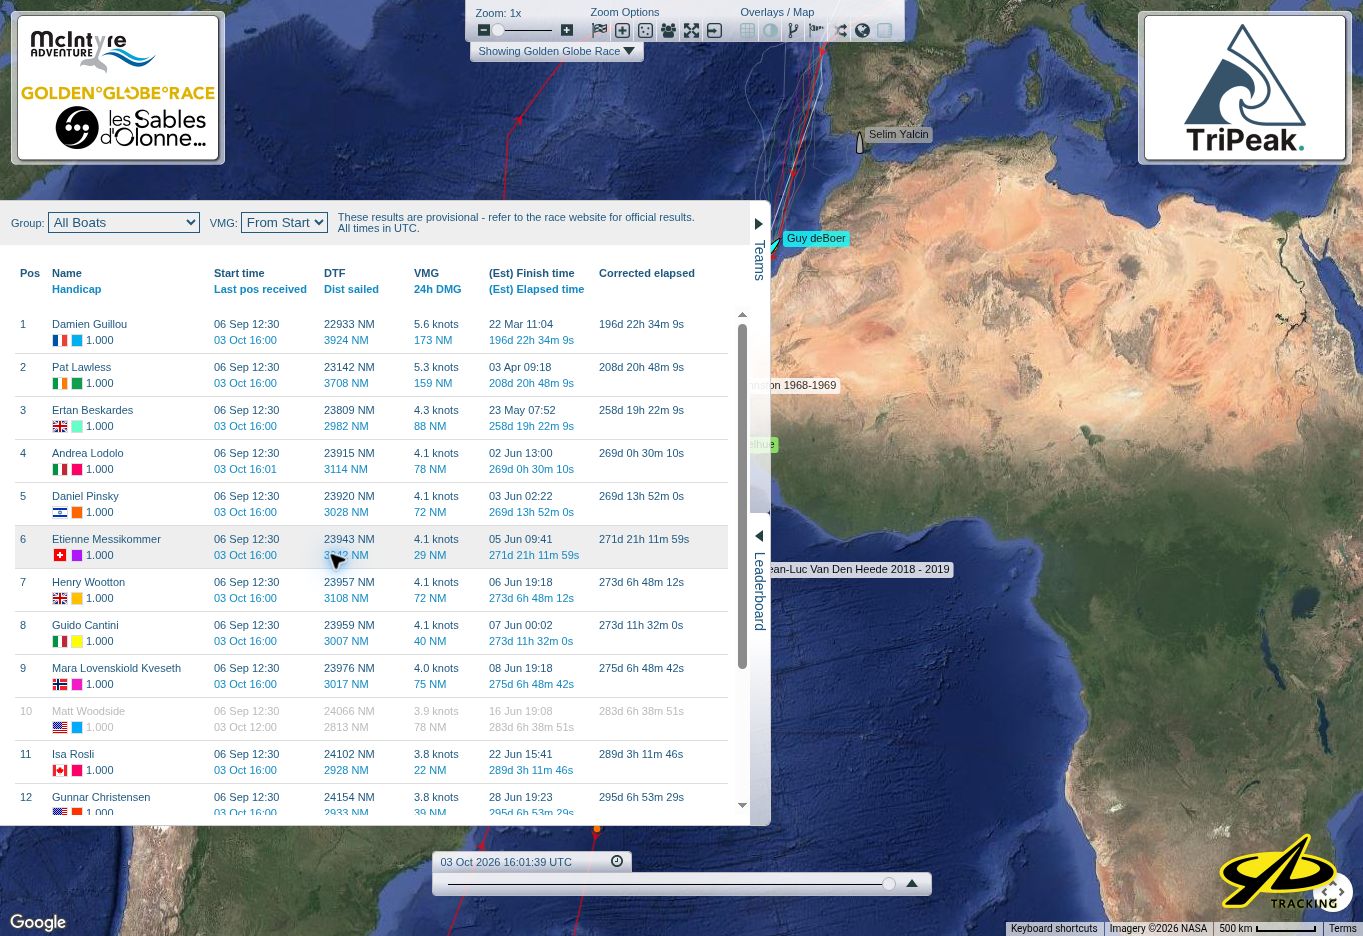Select Pat Lawless in the leaderboard

pyautogui.click(x=81, y=367)
